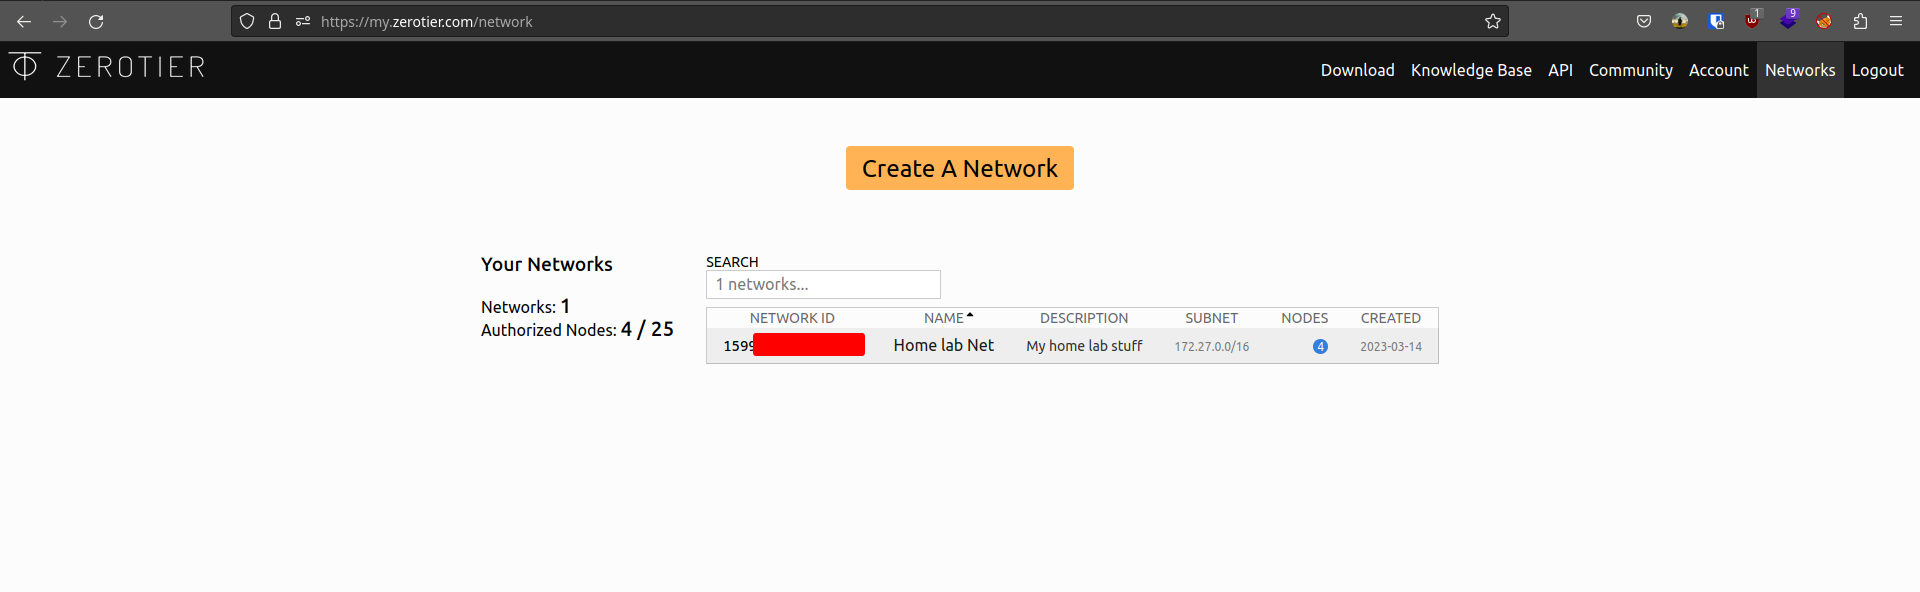This screenshot has width=1920, height=592.
Task: Click Logout in top navigation
Action: [x=1877, y=70]
